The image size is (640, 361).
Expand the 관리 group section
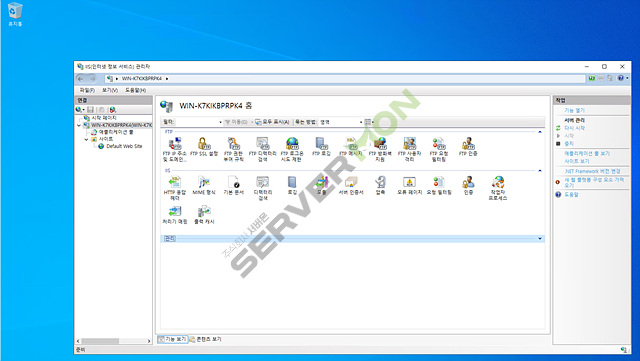pyautogui.click(x=540, y=238)
